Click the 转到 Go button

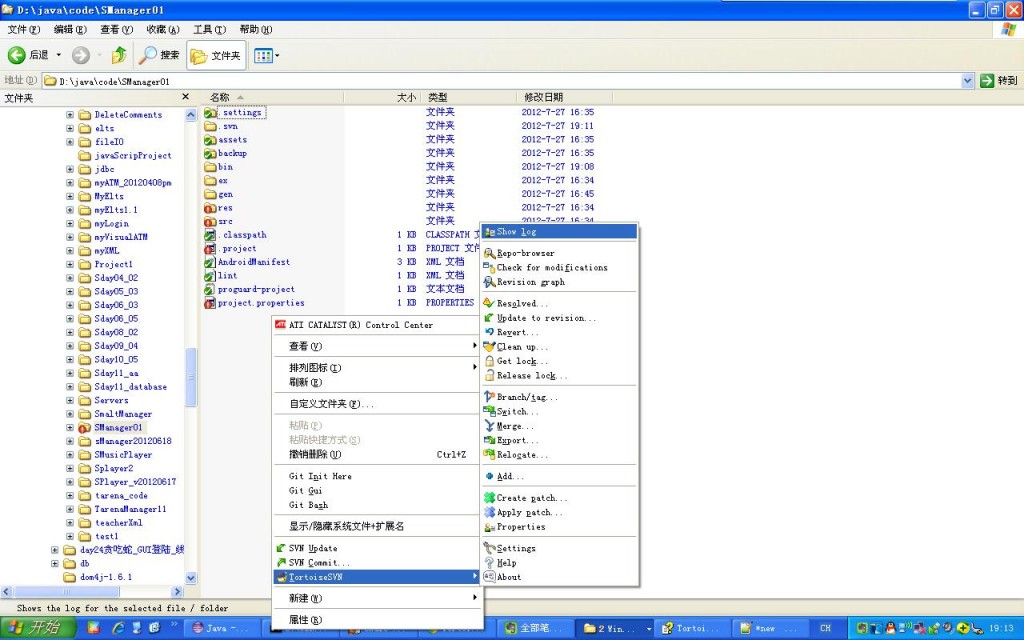pyautogui.click(x=999, y=80)
